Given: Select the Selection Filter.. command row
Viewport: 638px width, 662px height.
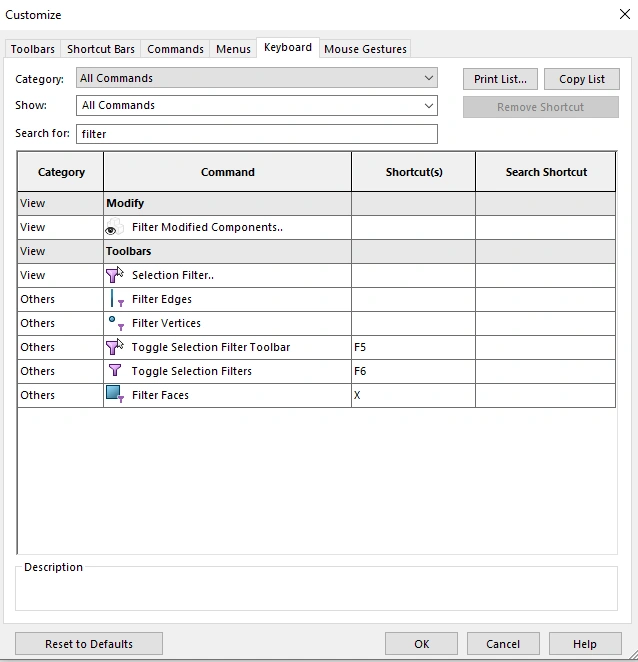Looking at the screenshot, I should tap(317, 275).
